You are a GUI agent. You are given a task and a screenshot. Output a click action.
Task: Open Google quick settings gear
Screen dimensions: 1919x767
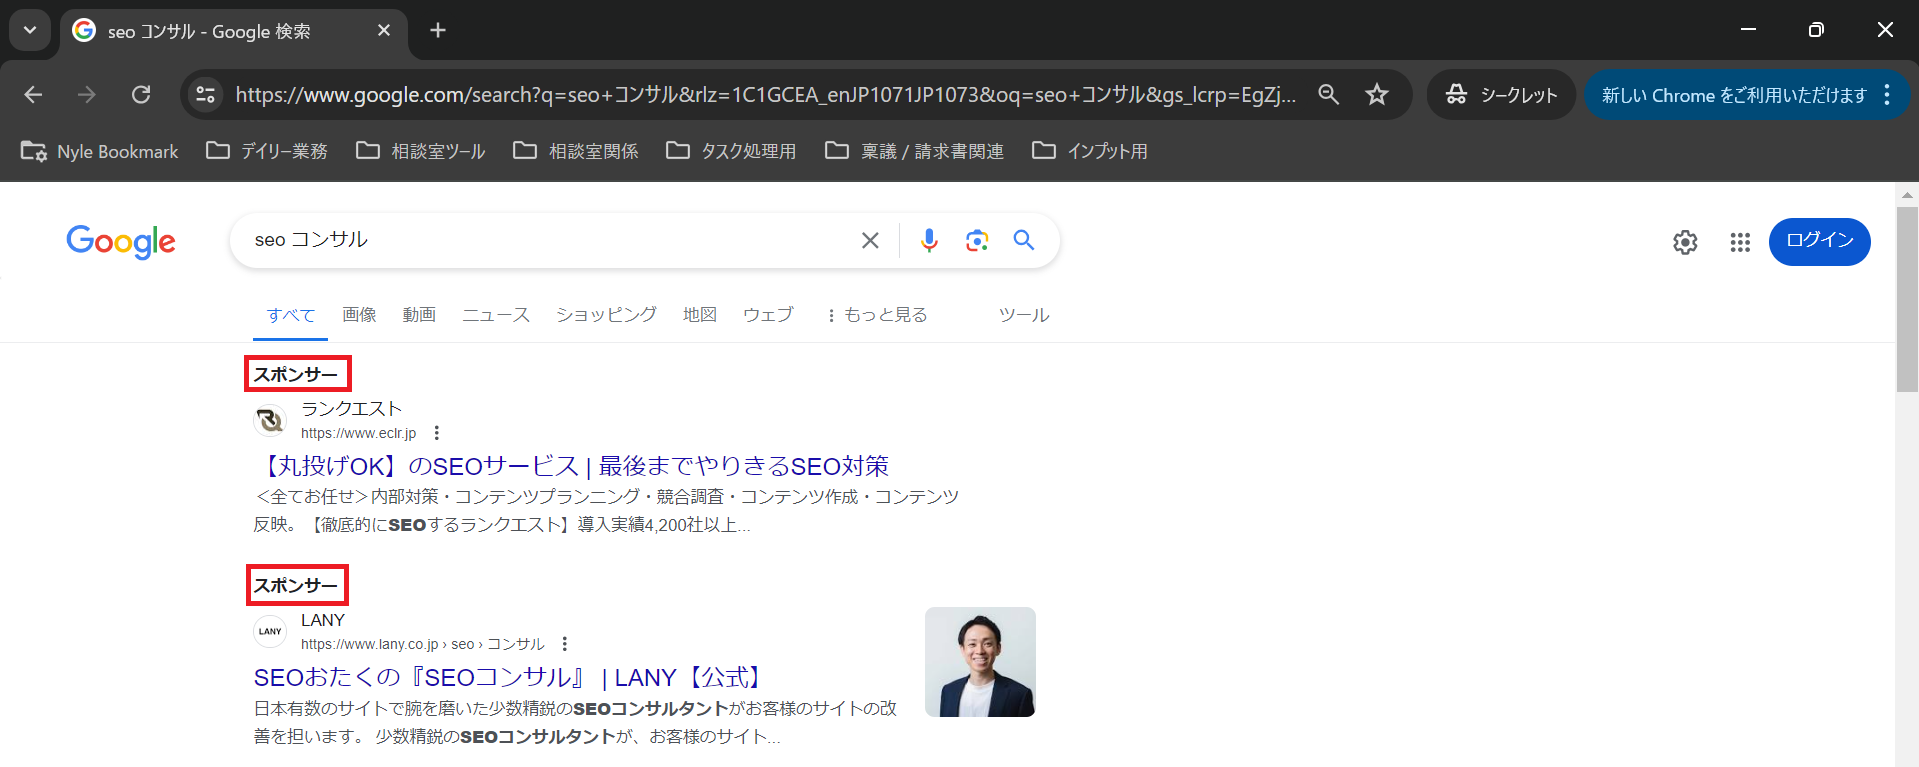1685,242
